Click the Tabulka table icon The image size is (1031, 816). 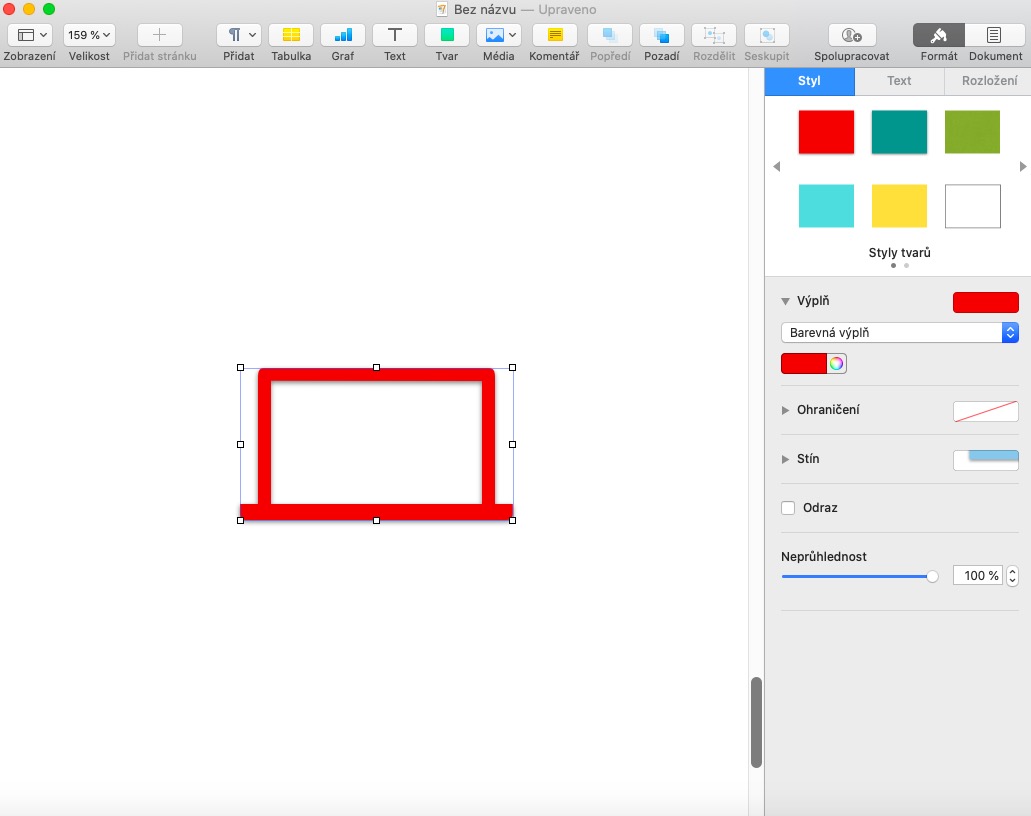[291, 35]
